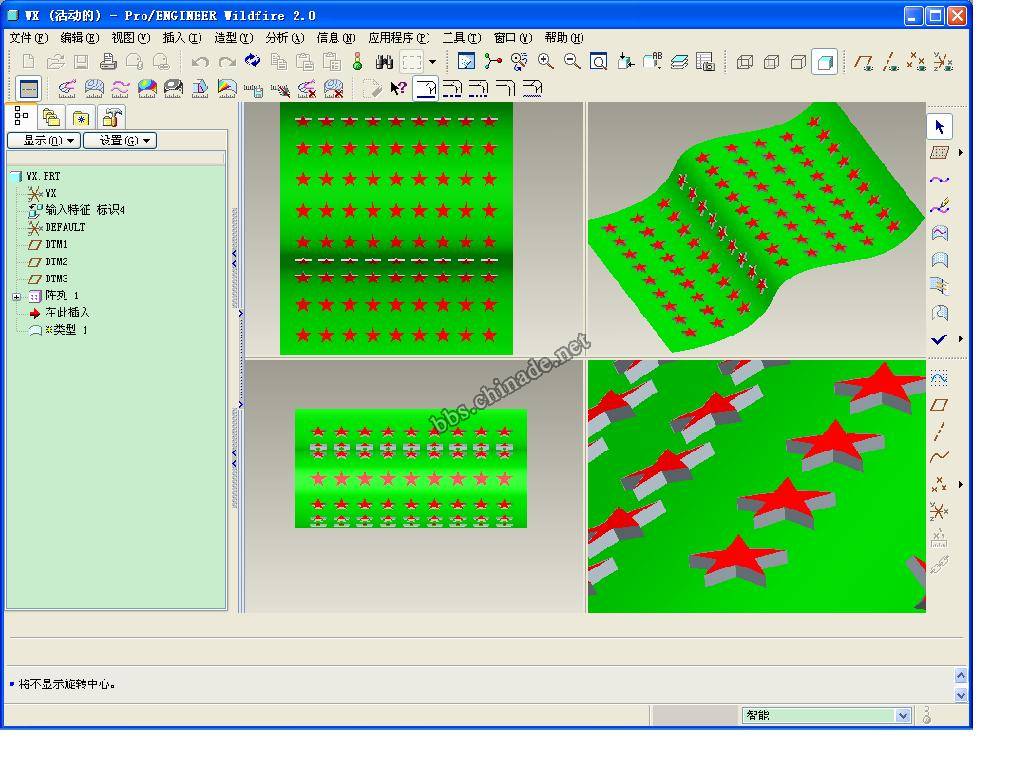Screen dimensions: 1024x768
Task: Switch display to No Hidden
Action: 798,62
